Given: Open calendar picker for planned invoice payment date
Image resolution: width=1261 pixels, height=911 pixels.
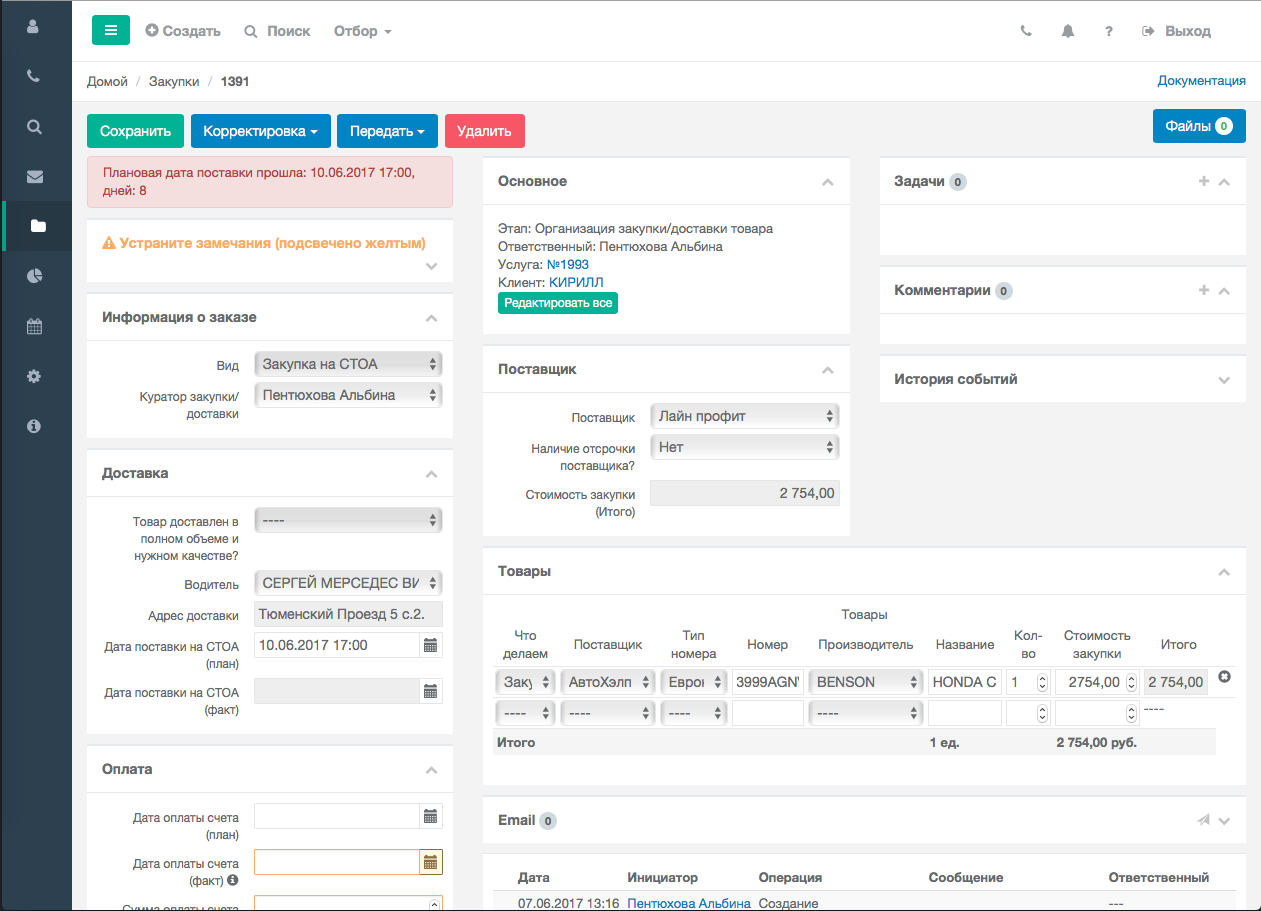Looking at the screenshot, I should [x=431, y=816].
